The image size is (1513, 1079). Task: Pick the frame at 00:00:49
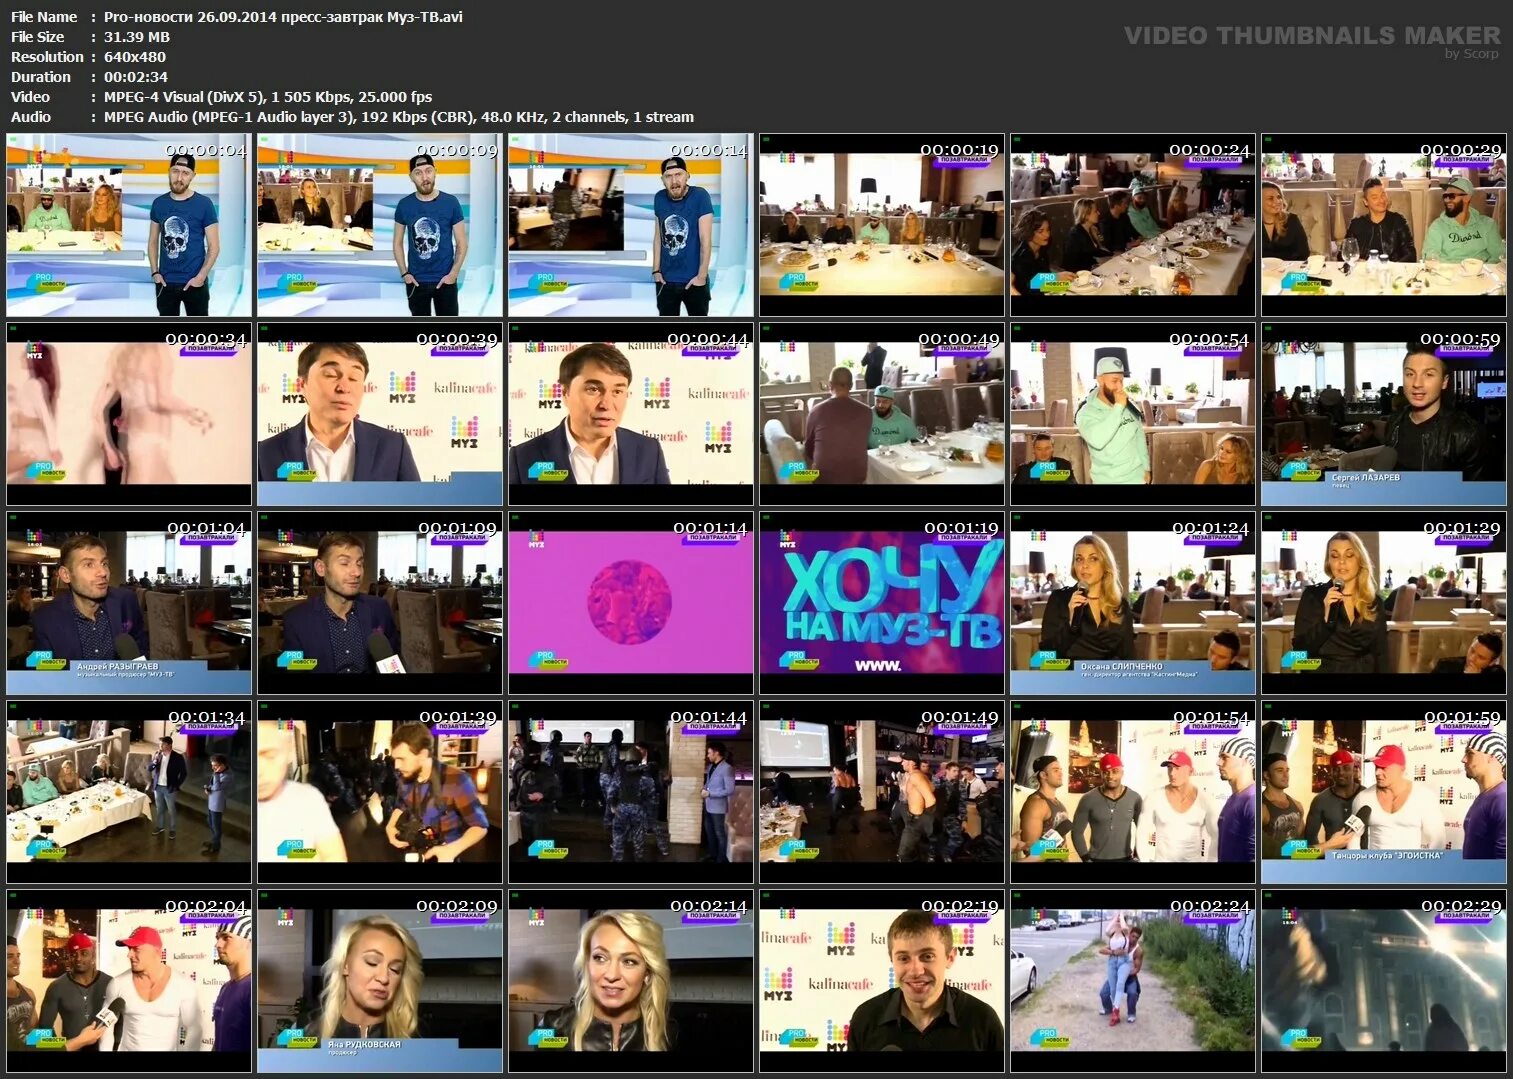(x=882, y=414)
